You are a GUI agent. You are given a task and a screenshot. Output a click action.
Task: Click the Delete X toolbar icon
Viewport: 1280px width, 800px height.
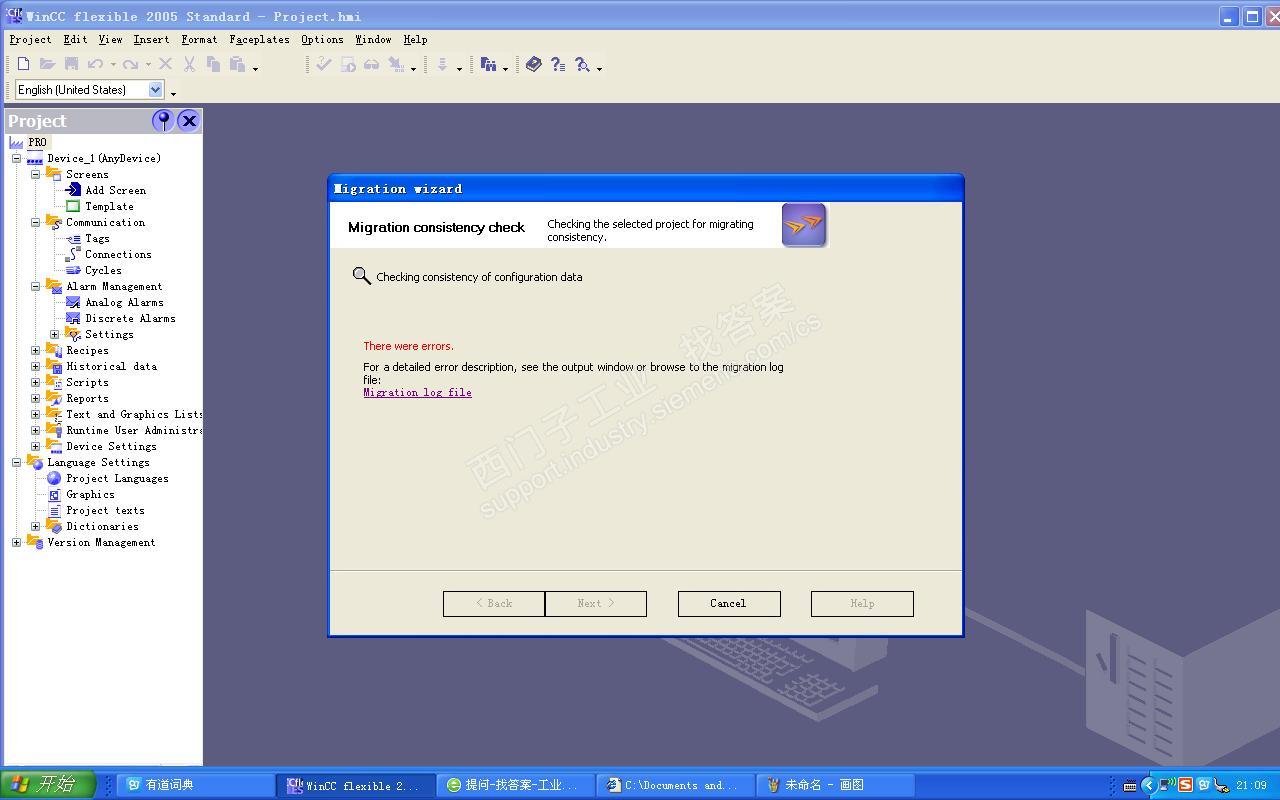point(165,64)
